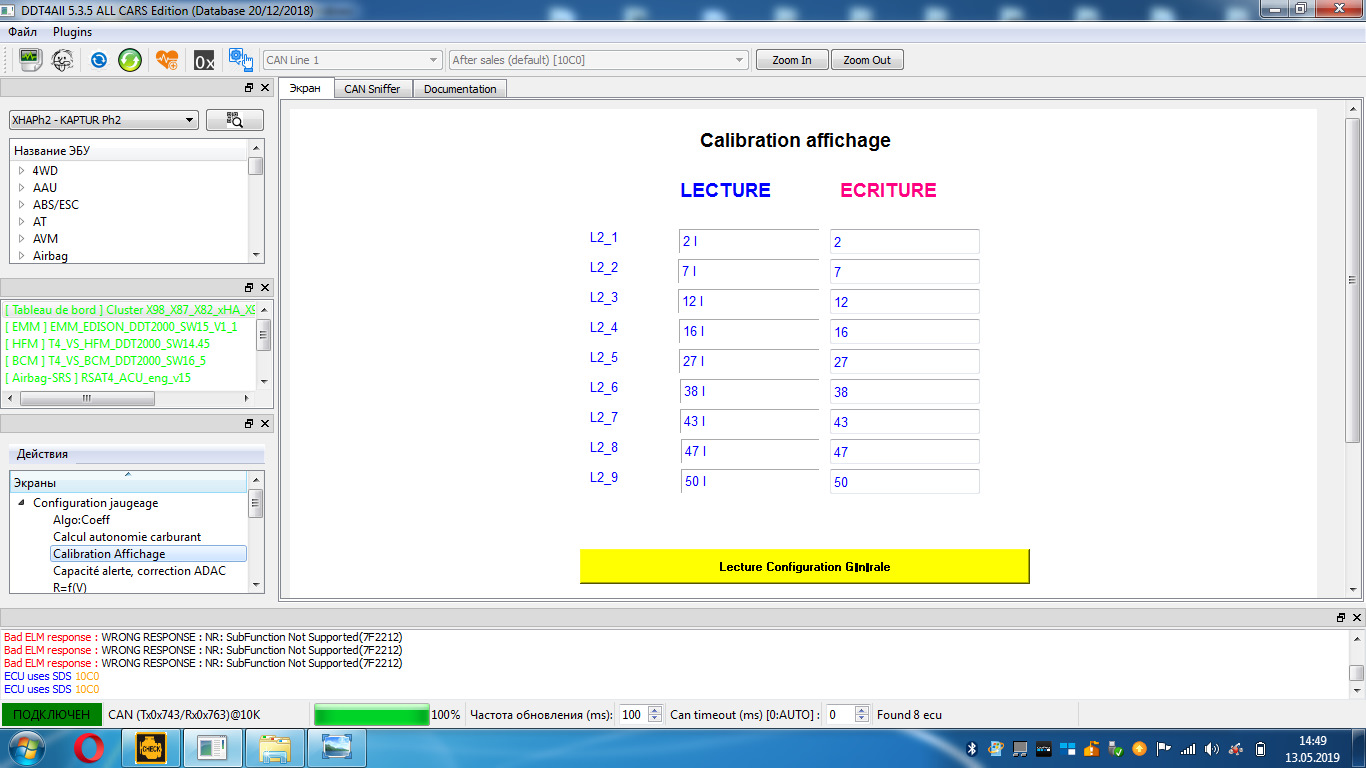Click the battery tray icon
The image size is (1366, 768).
click(1261, 748)
